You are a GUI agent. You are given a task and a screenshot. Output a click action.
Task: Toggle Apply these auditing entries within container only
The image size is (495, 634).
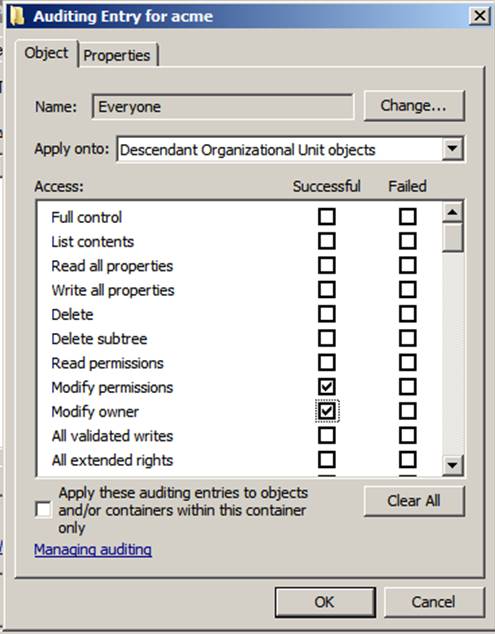point(43,509)
